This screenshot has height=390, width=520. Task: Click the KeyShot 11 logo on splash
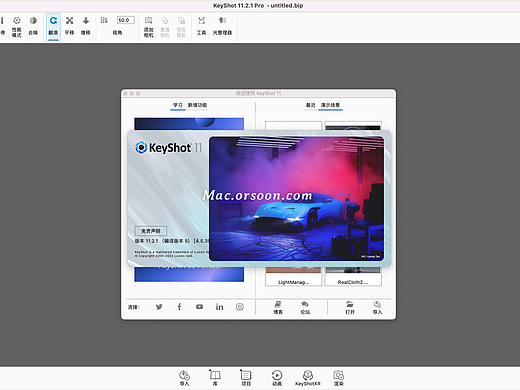pyautogui.click(x=168, y=148)
